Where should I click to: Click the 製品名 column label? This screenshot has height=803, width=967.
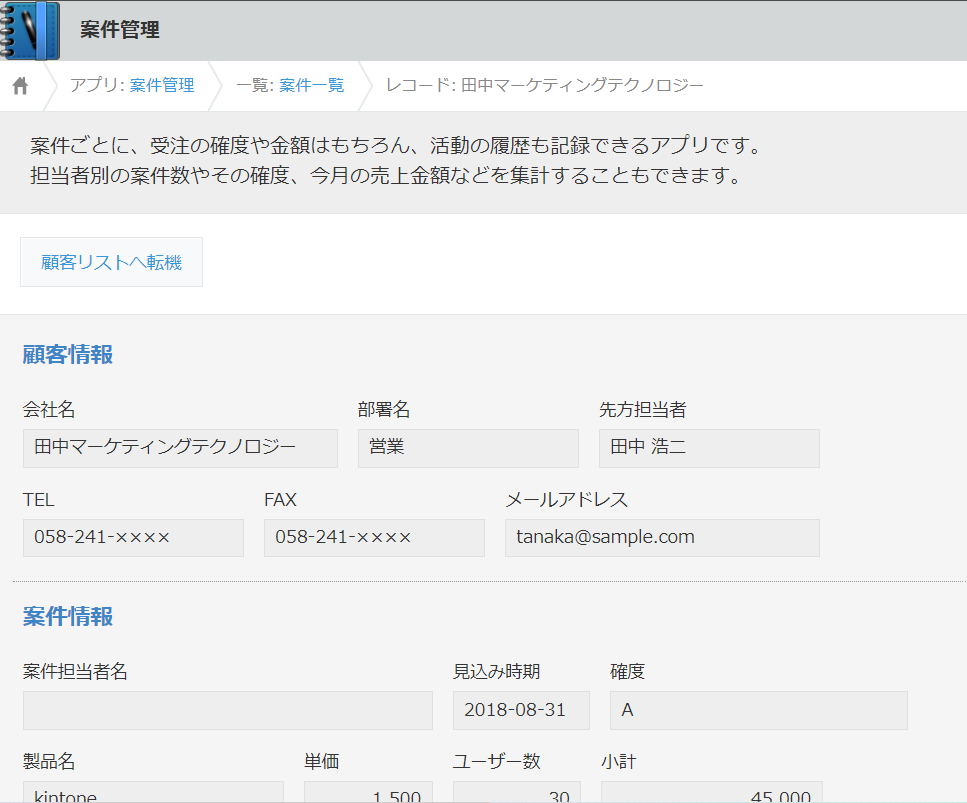pos(49,762)
